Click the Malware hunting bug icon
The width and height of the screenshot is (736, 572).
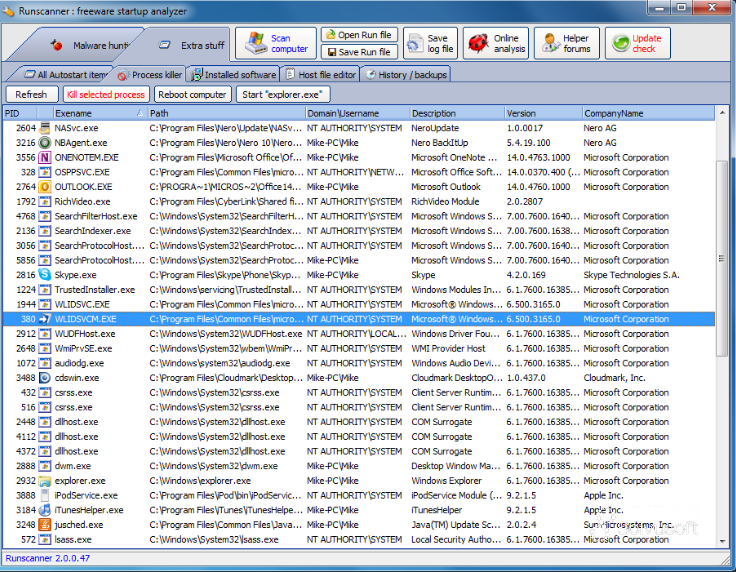pos(57,45)
